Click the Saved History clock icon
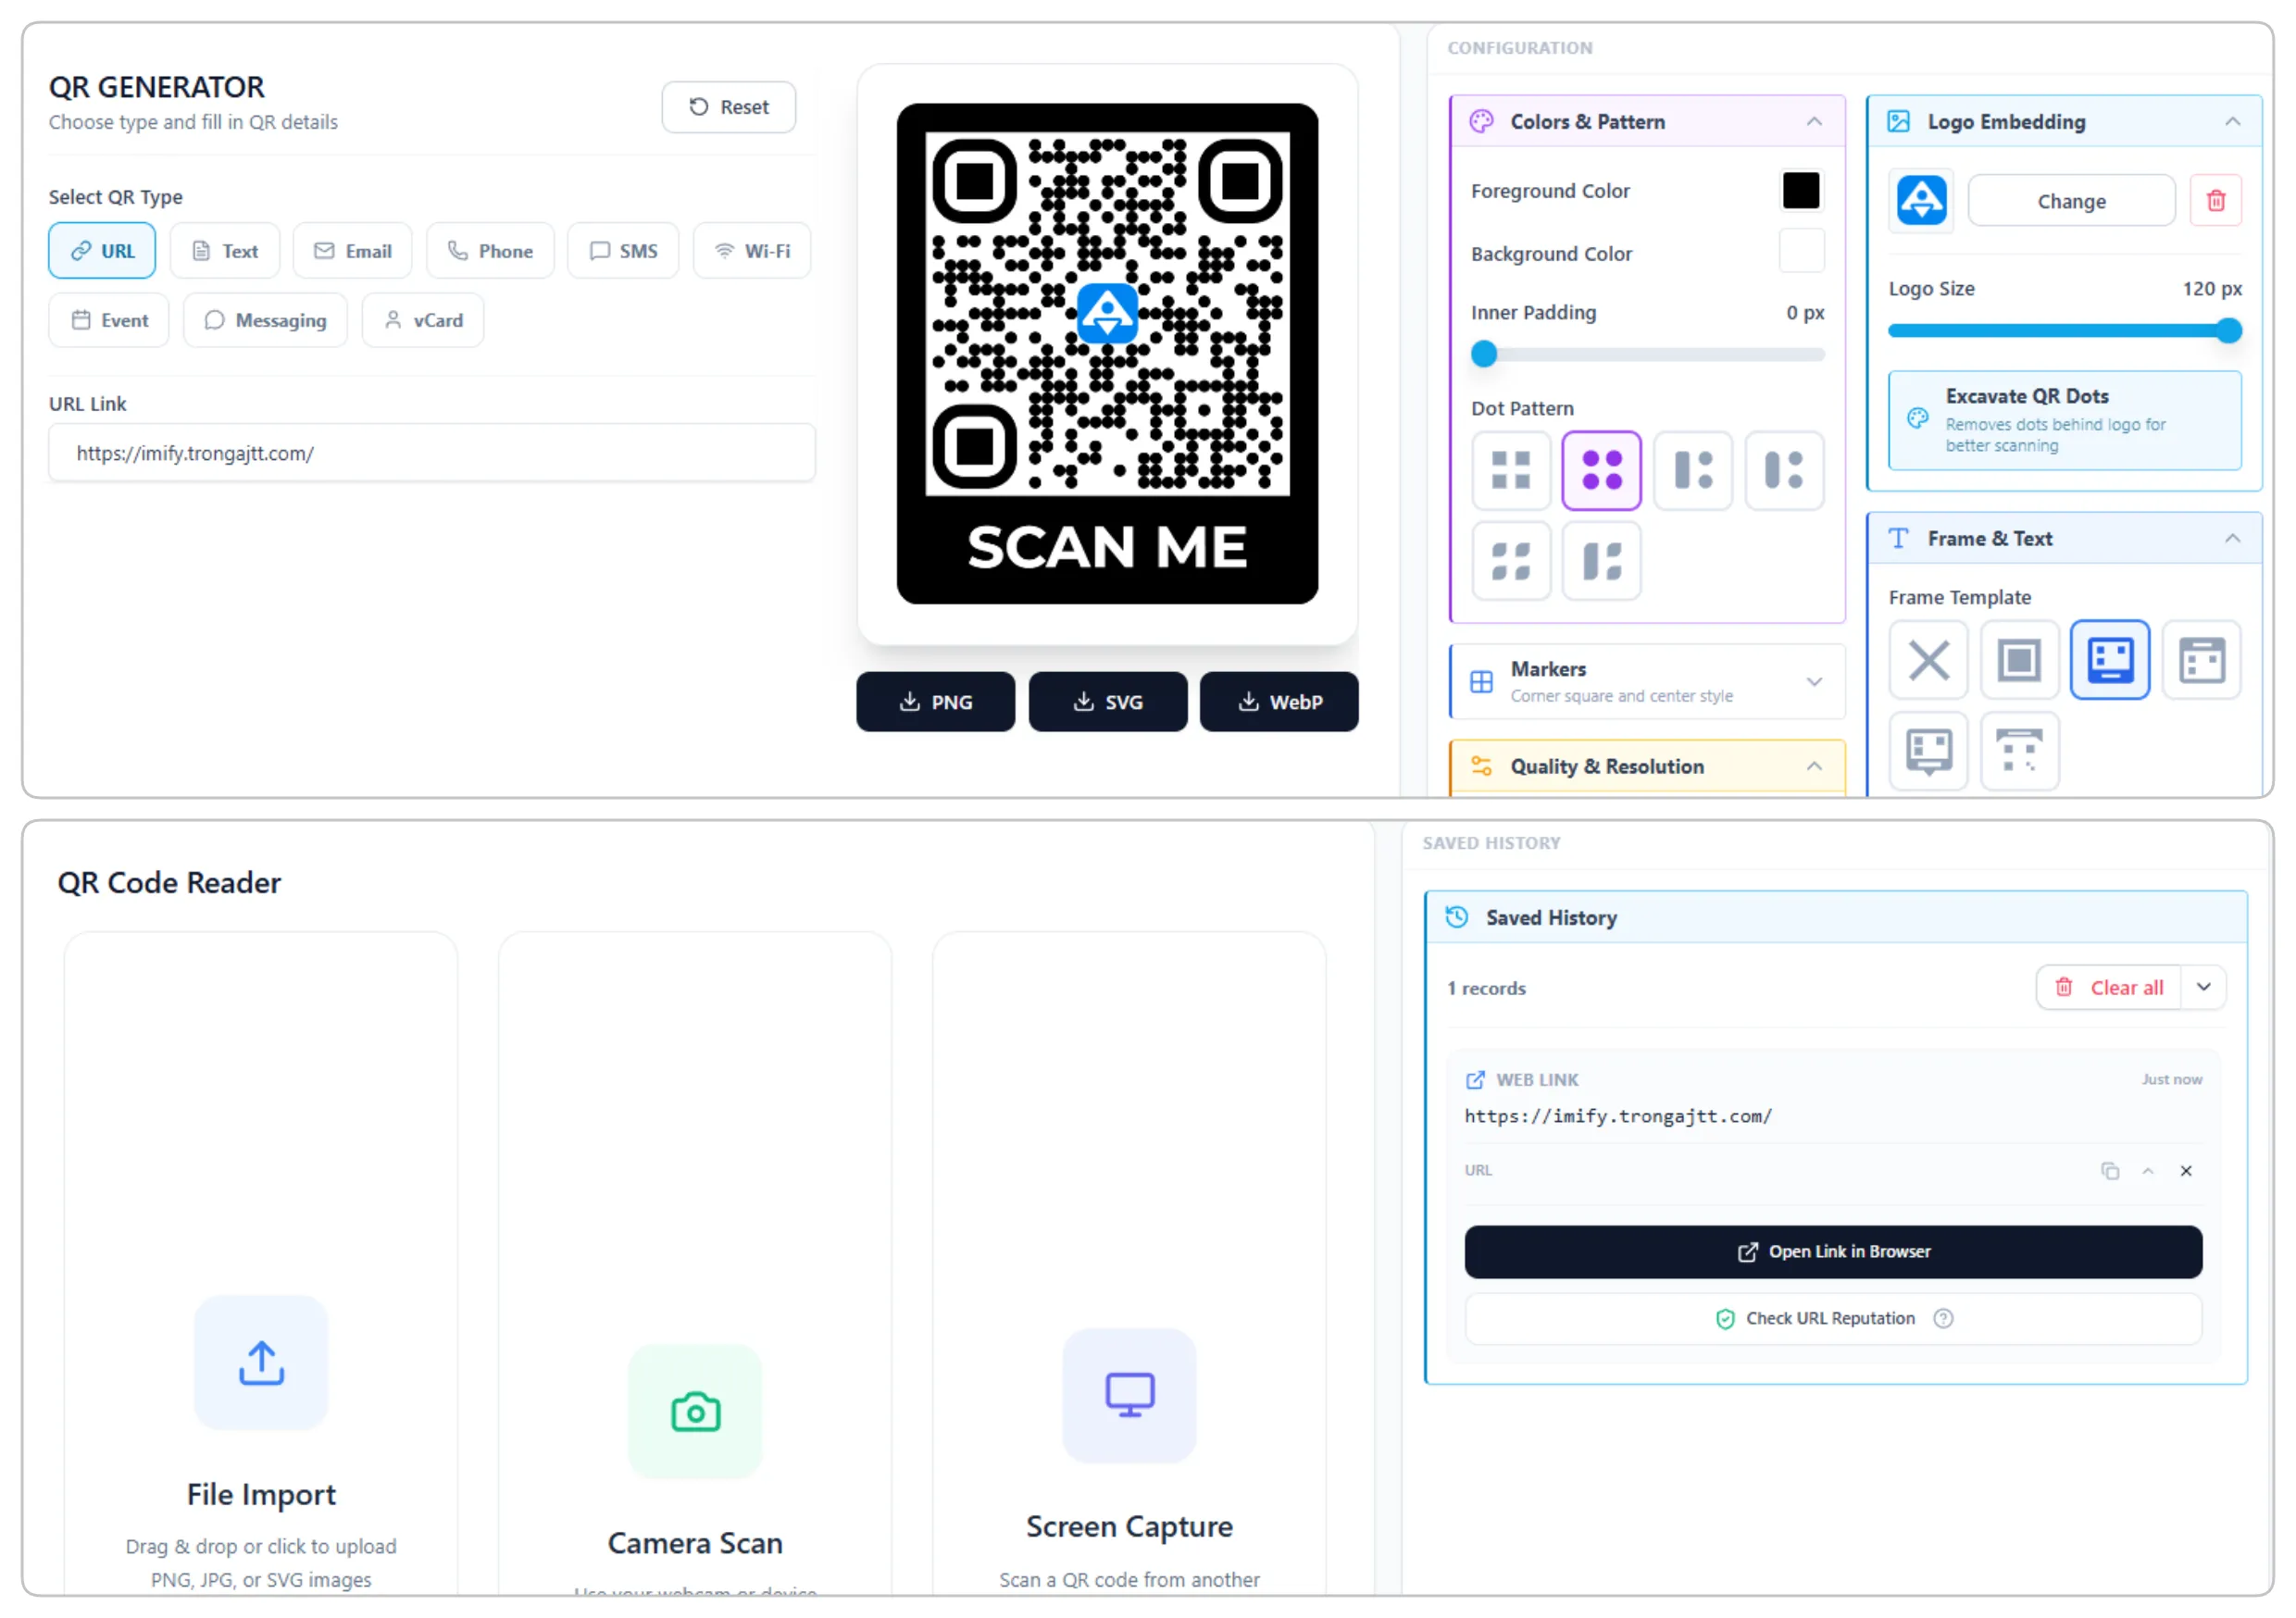 click(1457, 917)
